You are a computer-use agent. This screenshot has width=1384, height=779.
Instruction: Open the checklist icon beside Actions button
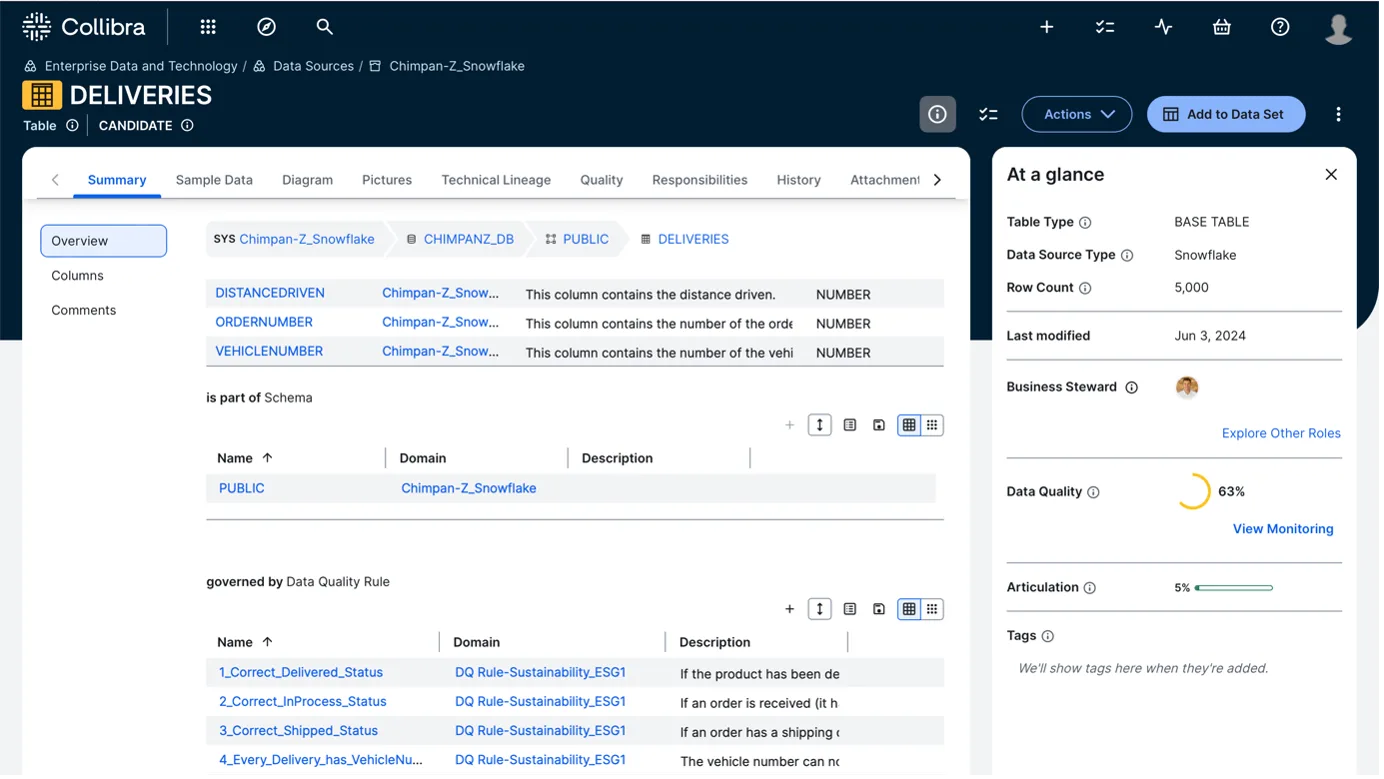coord(988,114)
